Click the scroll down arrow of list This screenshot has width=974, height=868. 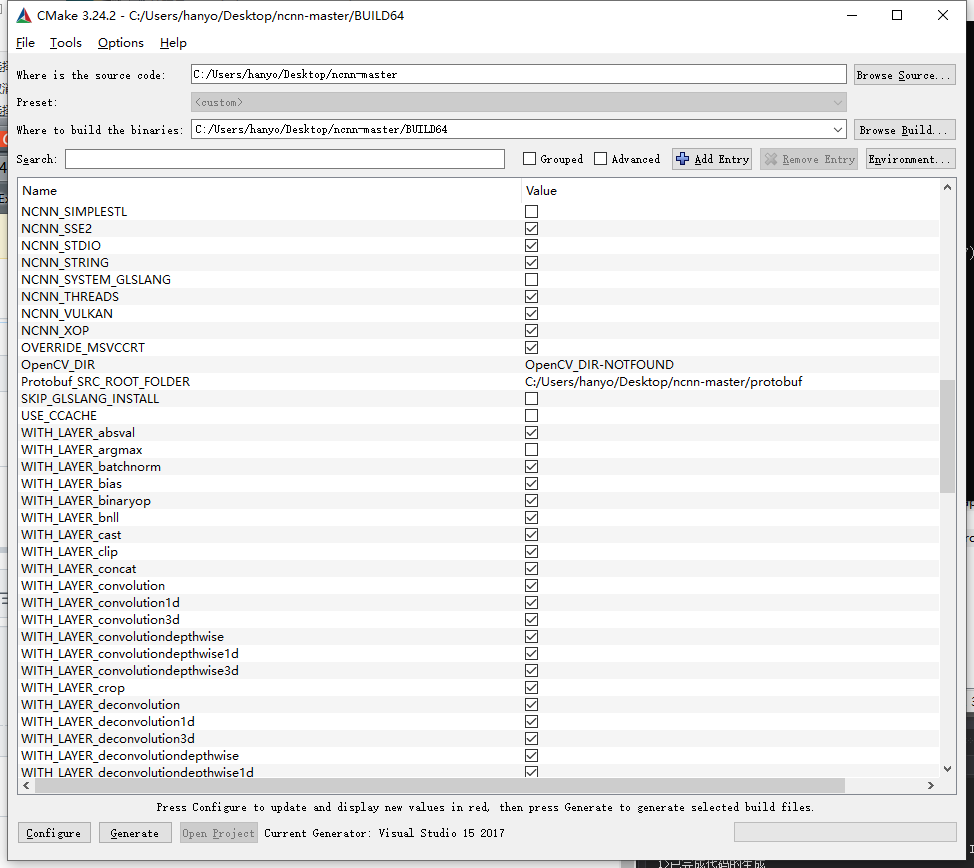point(947,769)
